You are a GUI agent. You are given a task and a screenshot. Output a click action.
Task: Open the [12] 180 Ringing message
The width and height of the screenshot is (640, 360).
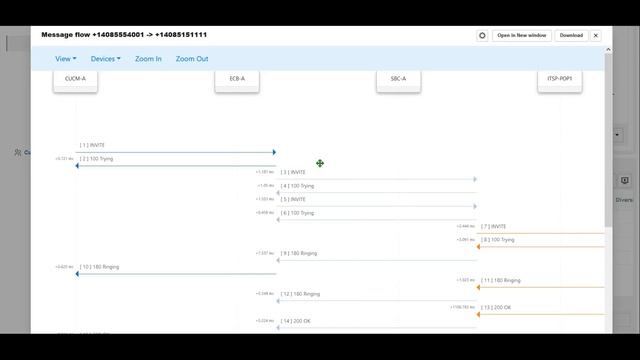pyautogui.click(x=300, y=293)
